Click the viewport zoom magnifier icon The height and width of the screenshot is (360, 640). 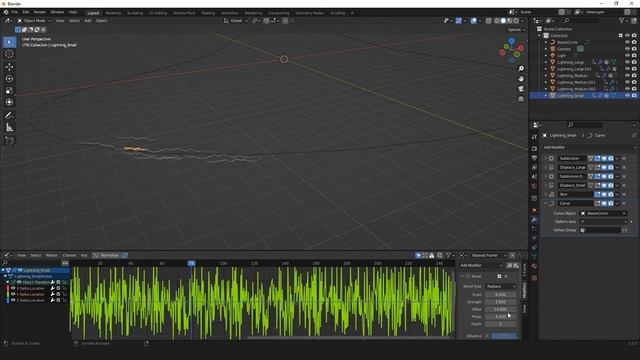point(521,68)
